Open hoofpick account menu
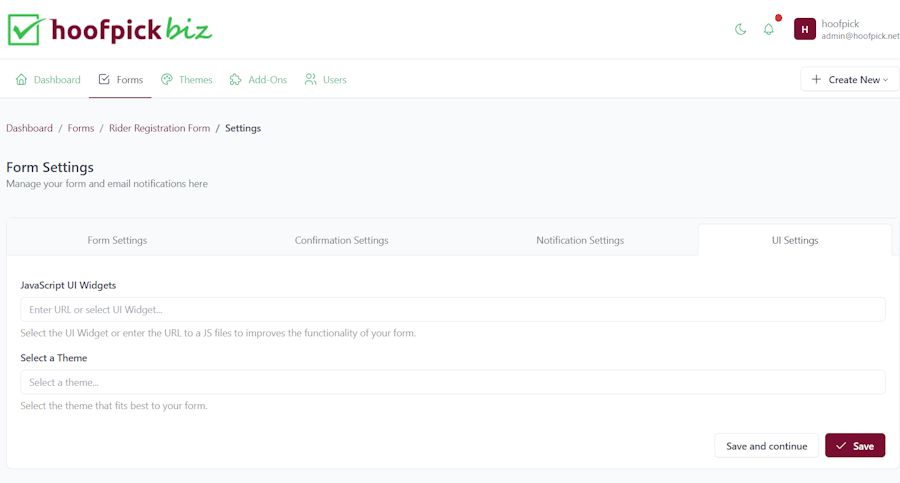The height and width of the screenshot is (483, 900). point(847,29)
